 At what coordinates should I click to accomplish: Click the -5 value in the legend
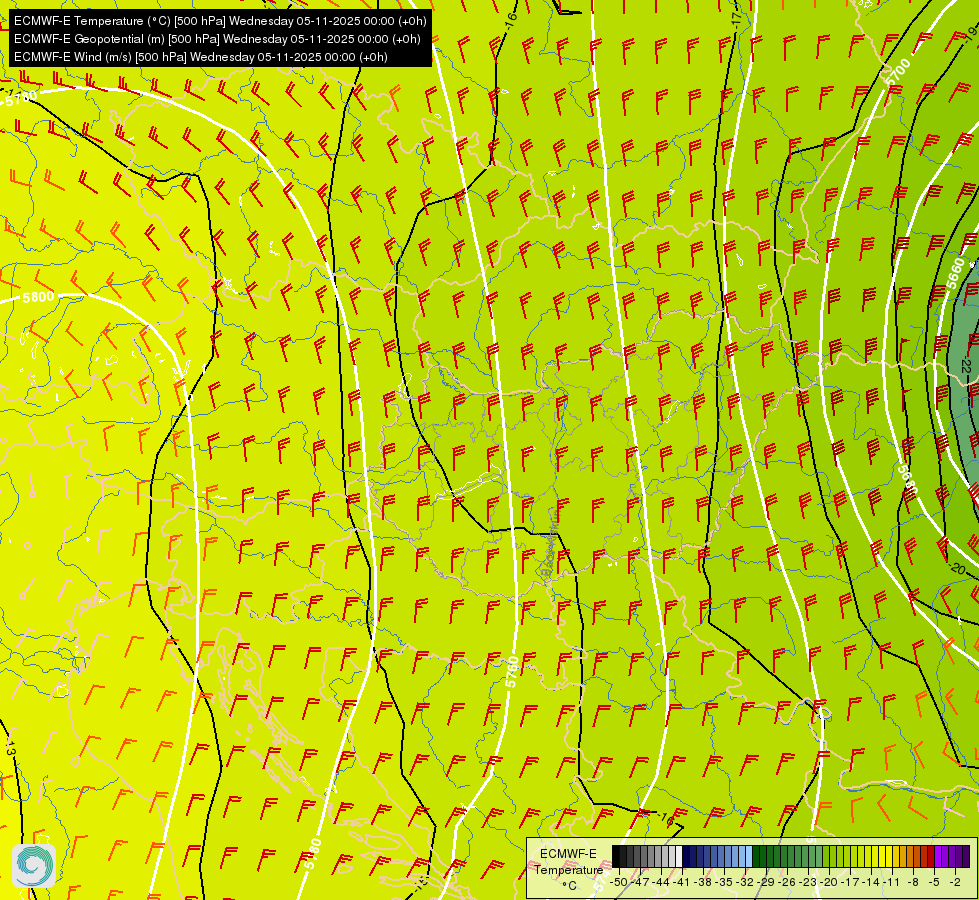[x=934, y=882]
